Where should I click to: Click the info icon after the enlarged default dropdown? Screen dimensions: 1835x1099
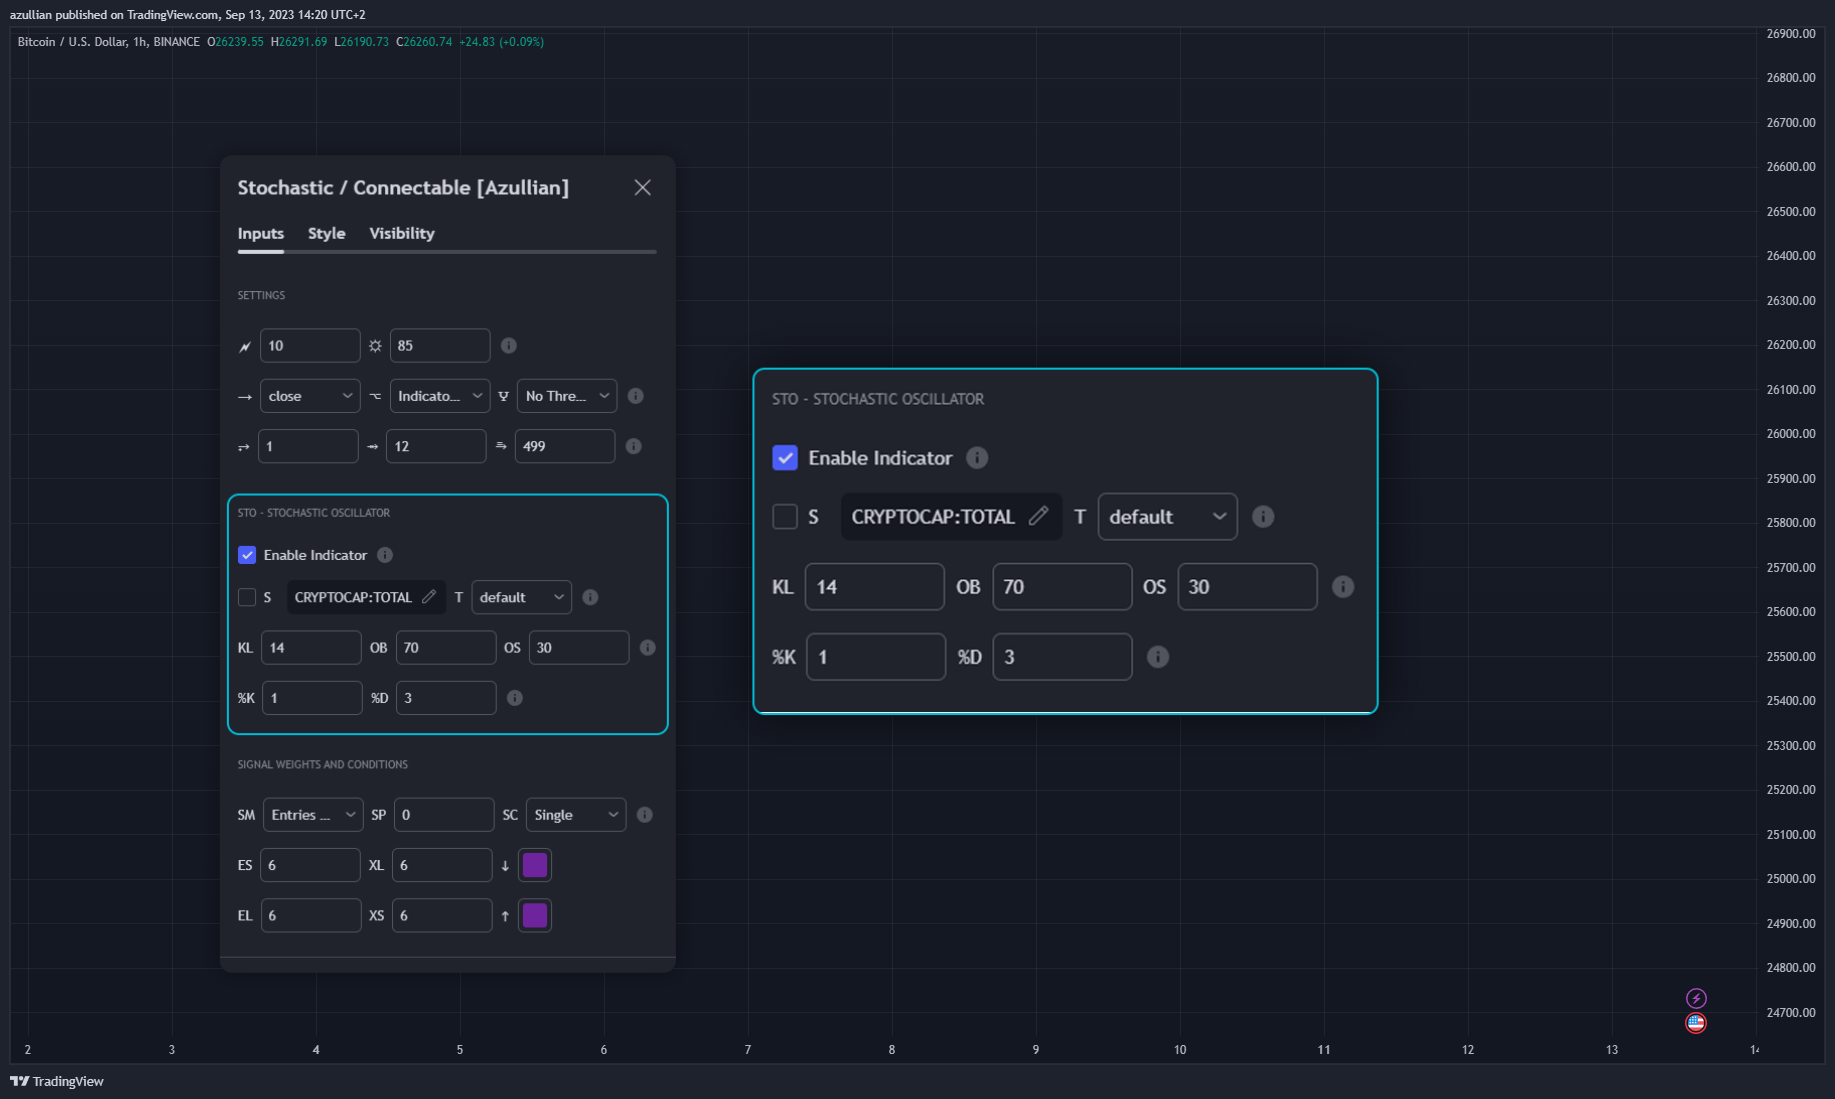point(1263,517)
